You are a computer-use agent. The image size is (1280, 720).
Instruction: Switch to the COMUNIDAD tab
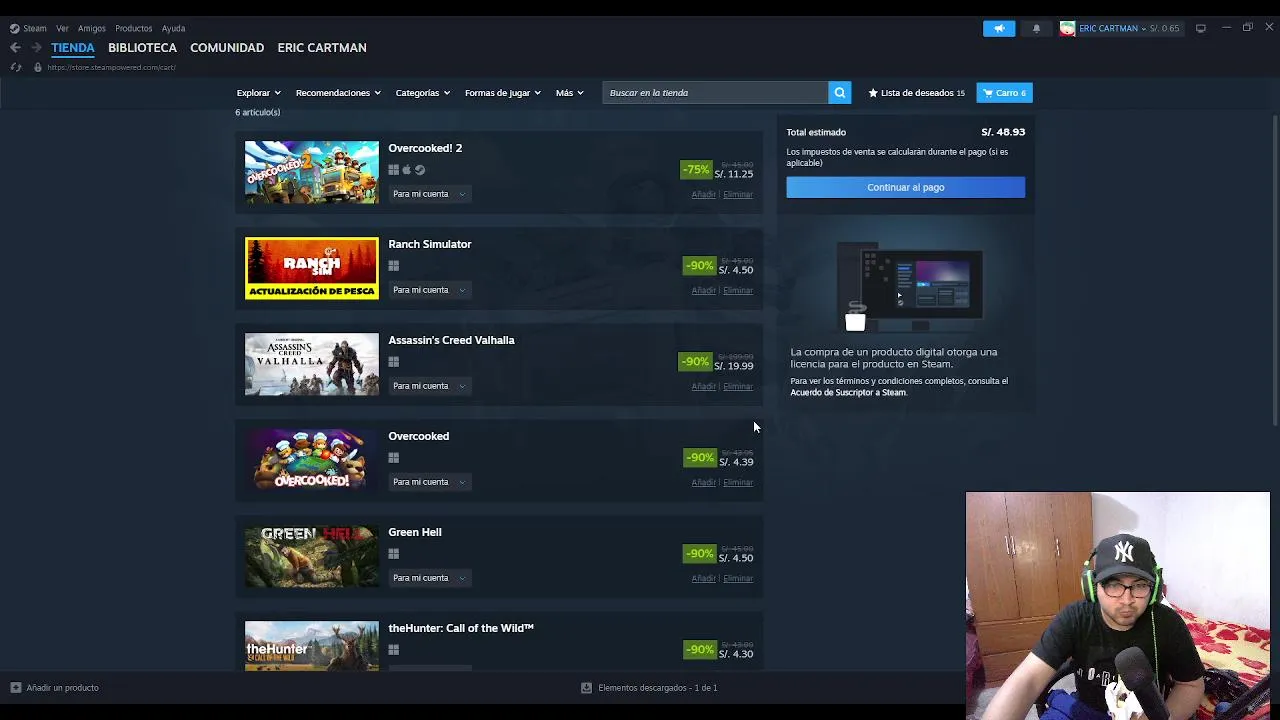tap(227, 47)
